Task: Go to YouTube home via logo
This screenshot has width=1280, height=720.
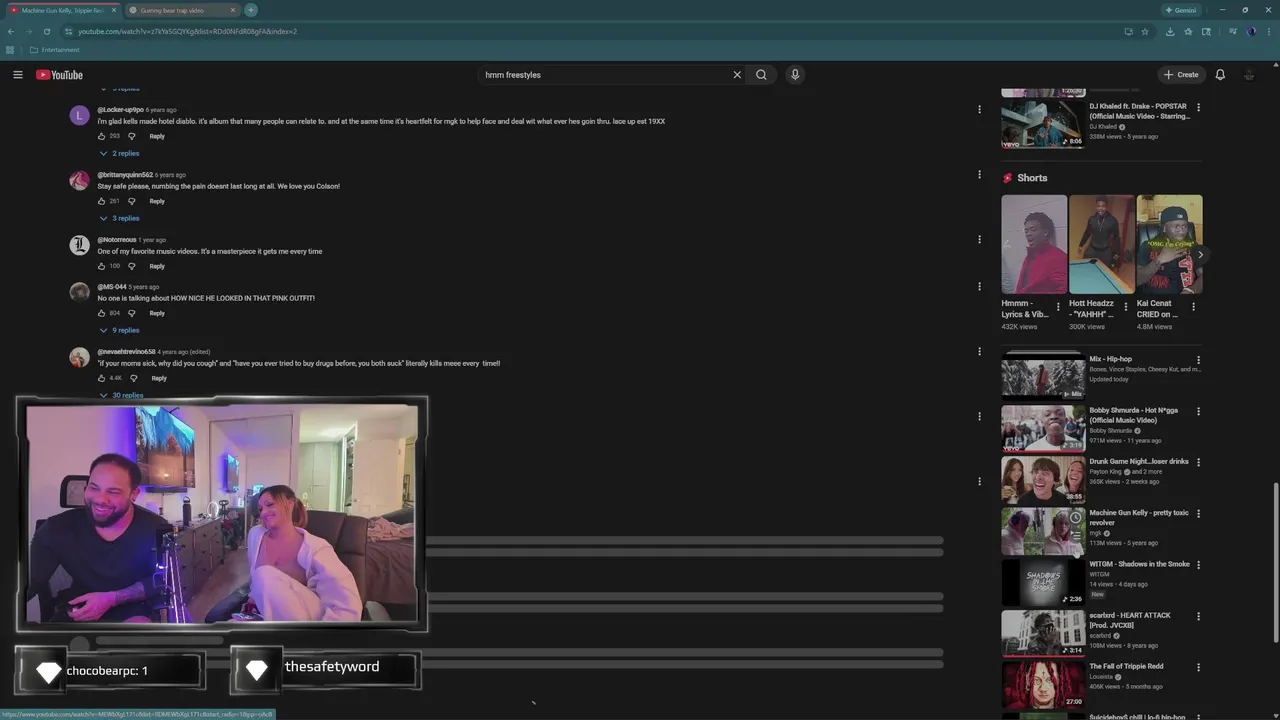Action: (x=60, y=75)
